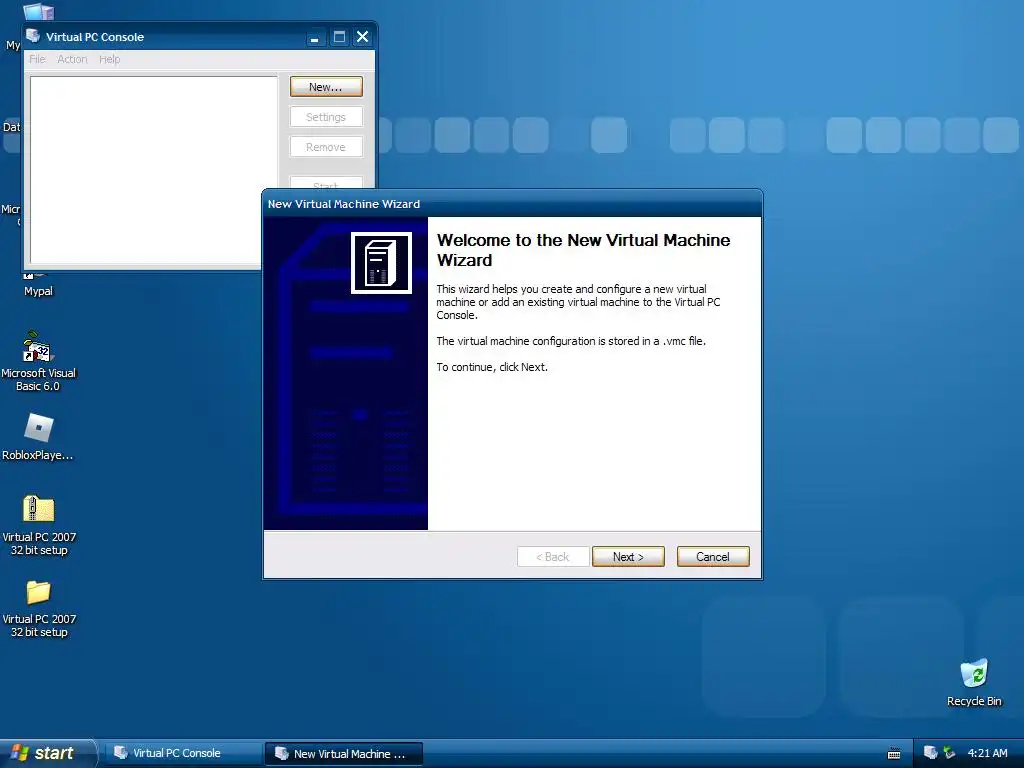1024x768 pixels.
Task: Click New... in Virtual PC Console
Action: pos(326,87)
